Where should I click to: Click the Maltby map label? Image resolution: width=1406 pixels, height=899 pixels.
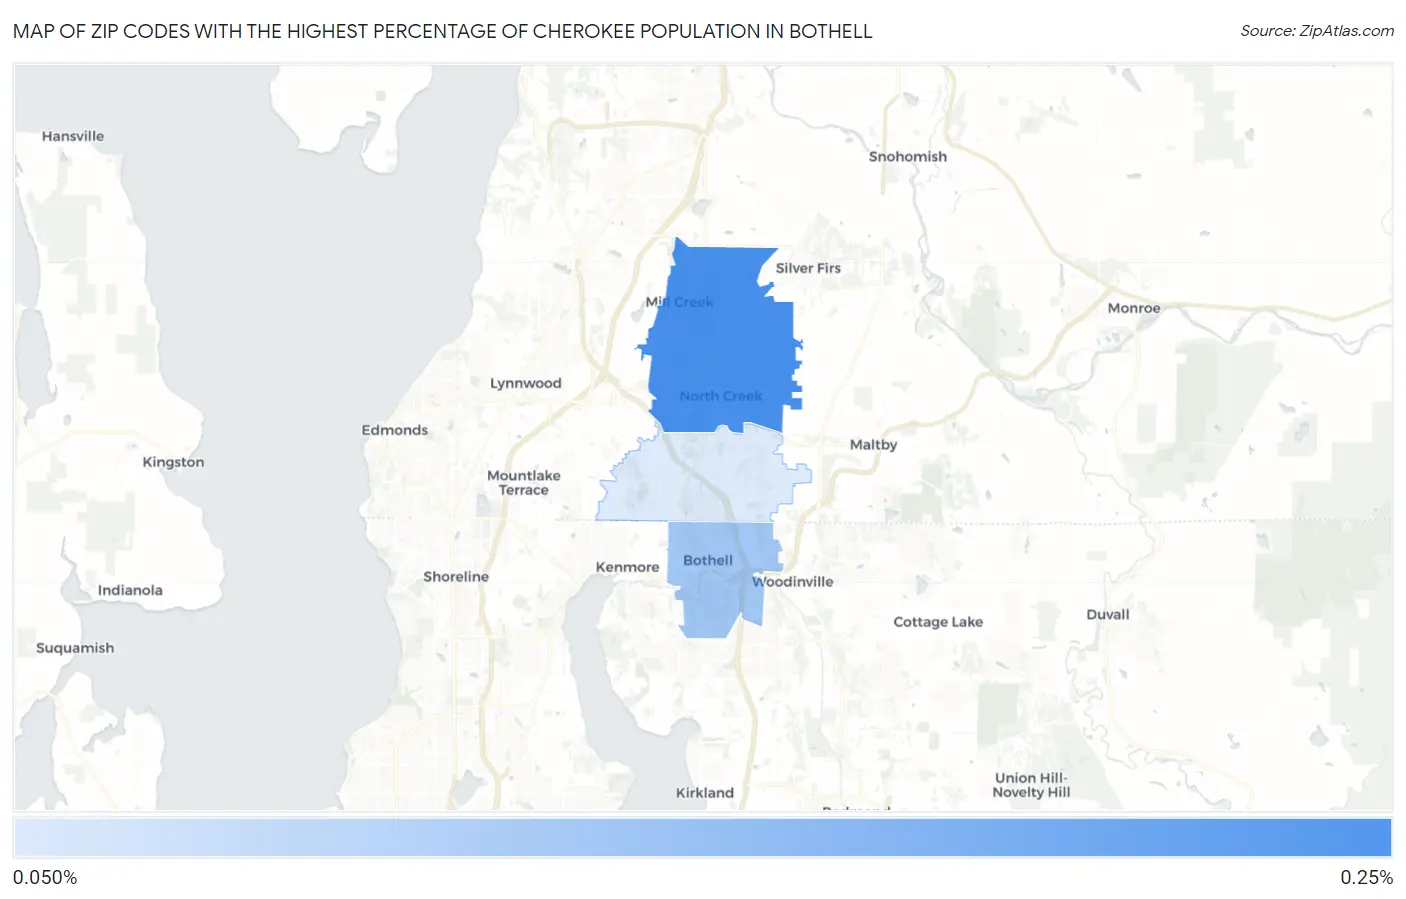(x=873, y=444)
